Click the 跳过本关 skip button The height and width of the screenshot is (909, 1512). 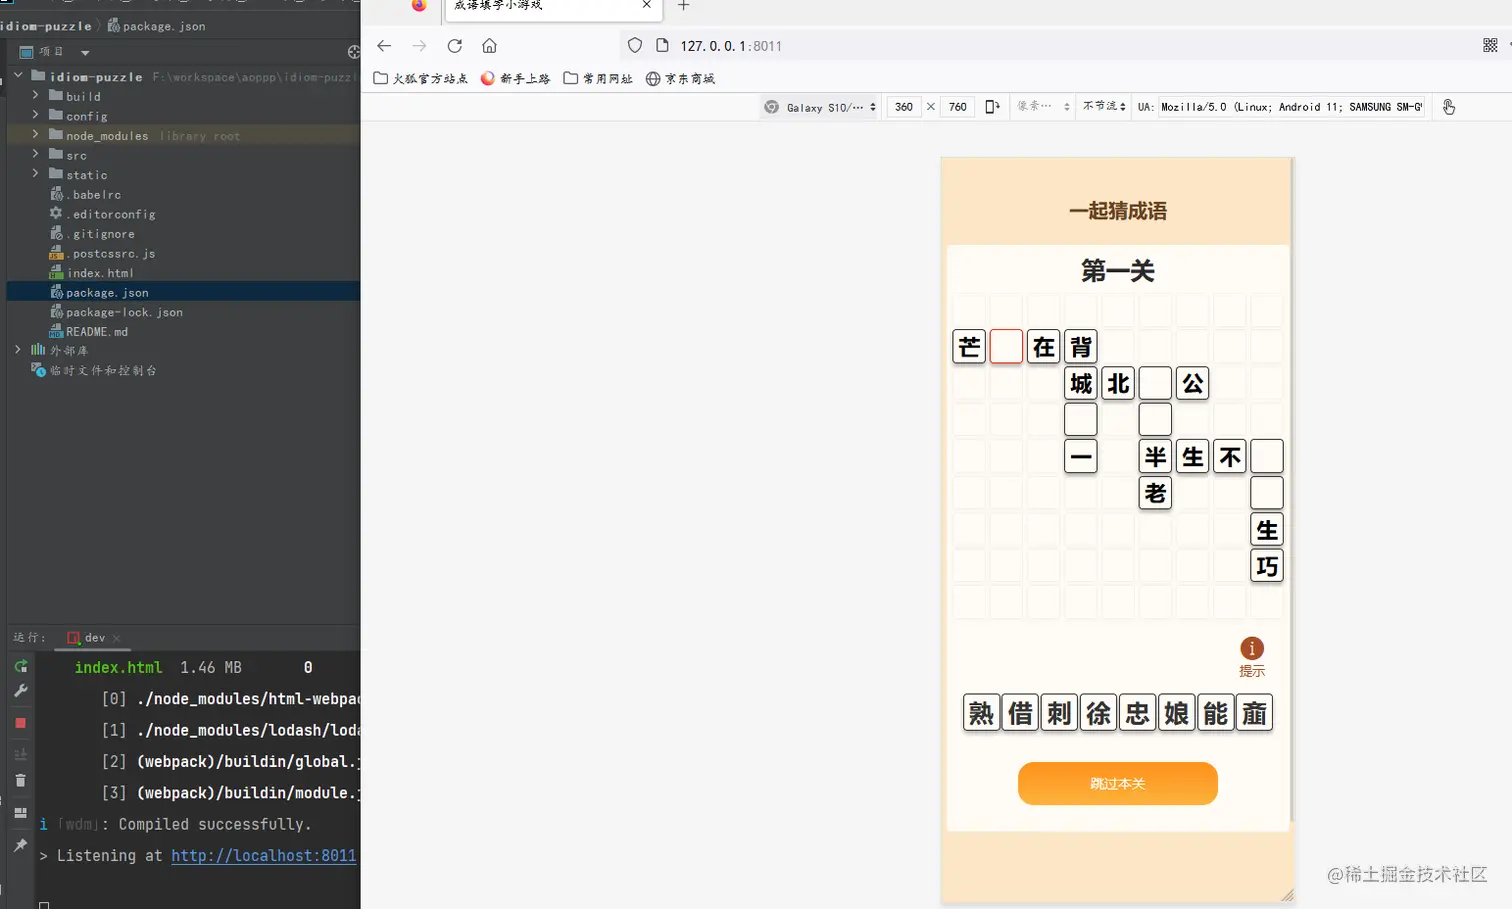click(1117, 783)
